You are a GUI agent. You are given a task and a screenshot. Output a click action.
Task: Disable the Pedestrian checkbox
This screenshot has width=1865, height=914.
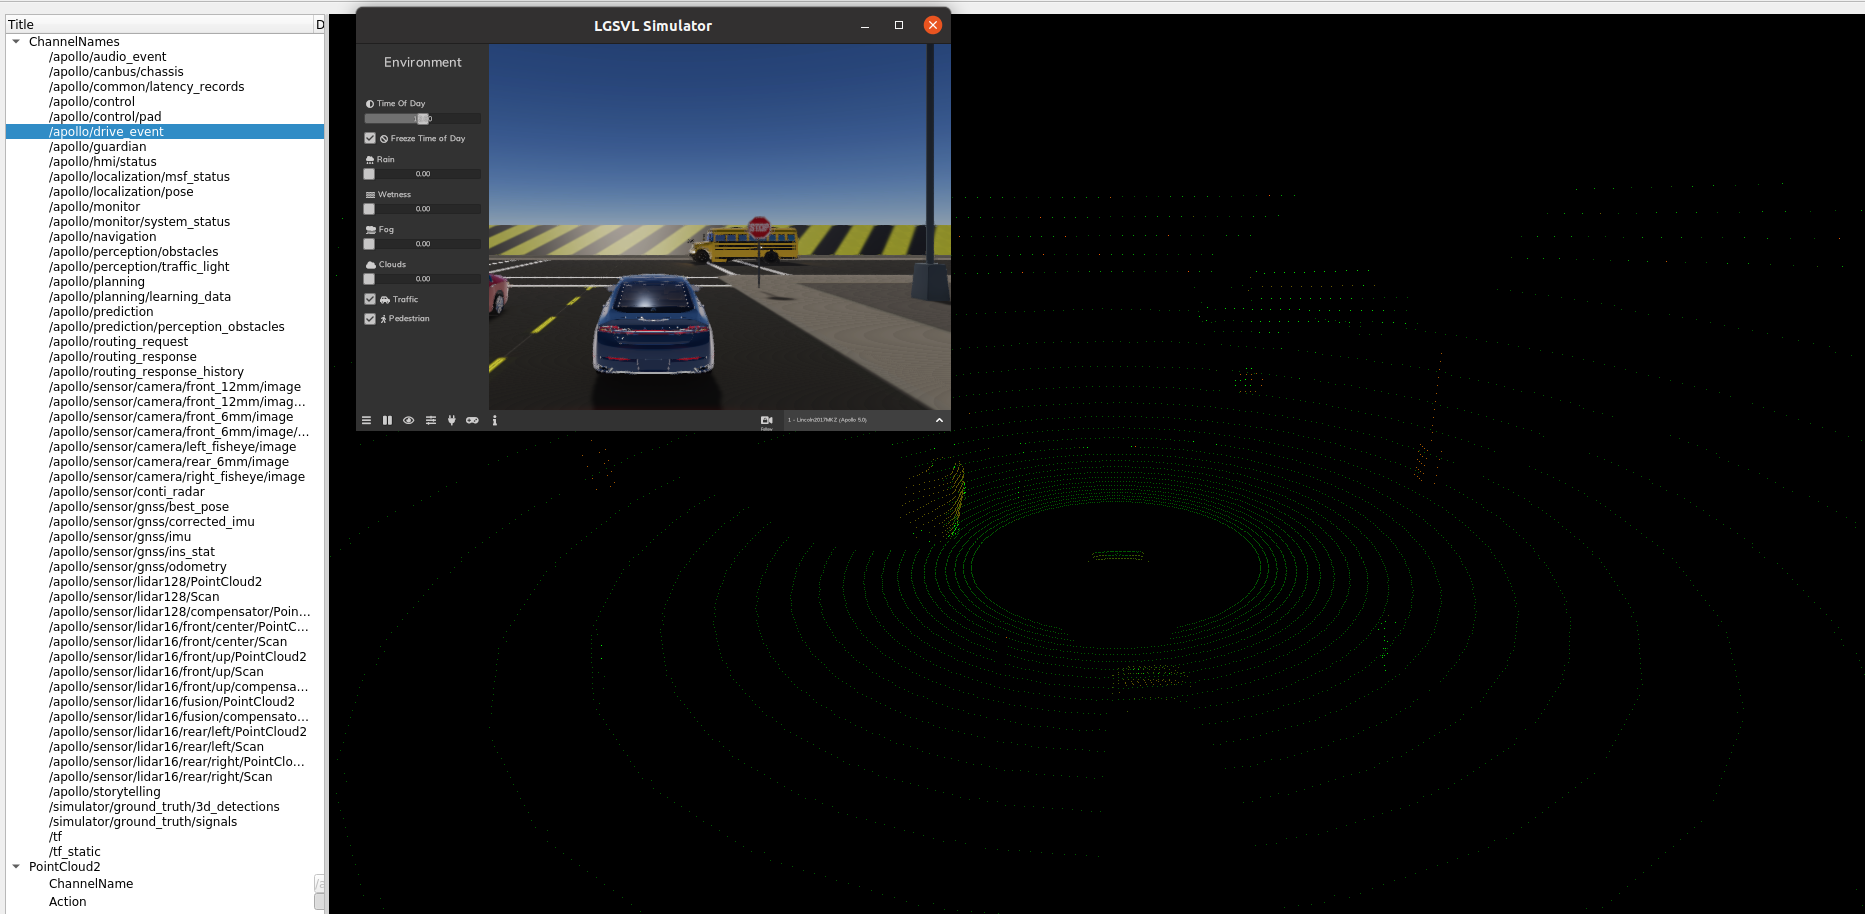click(x=370, y=318)
